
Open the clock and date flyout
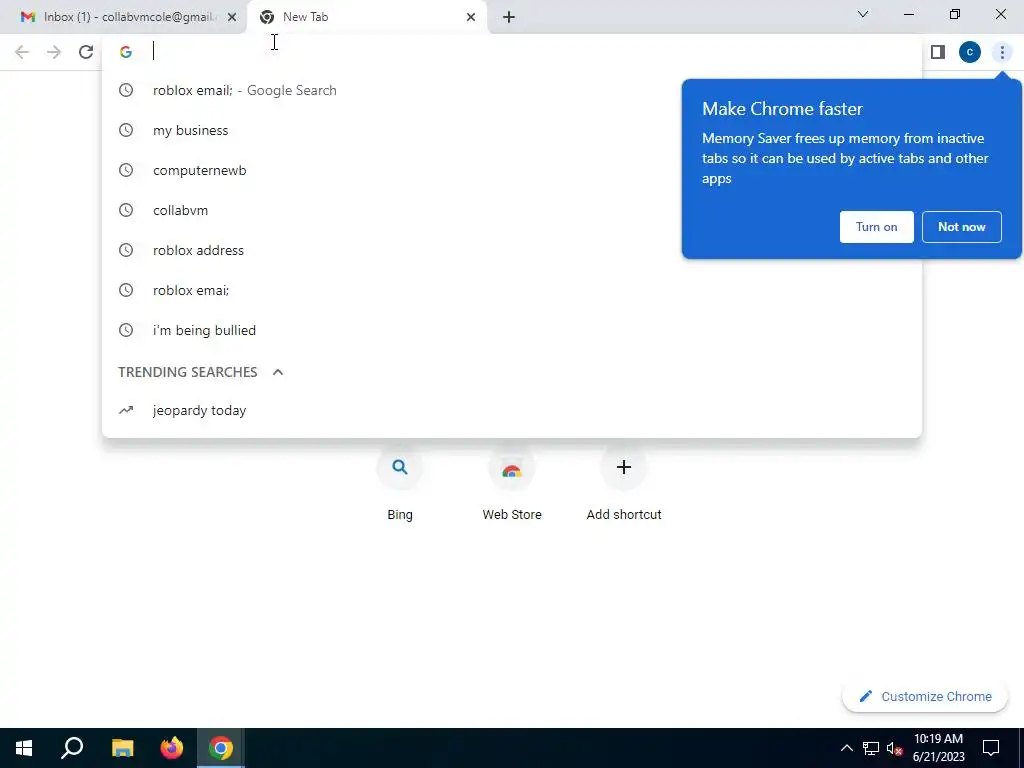[938, 748]
